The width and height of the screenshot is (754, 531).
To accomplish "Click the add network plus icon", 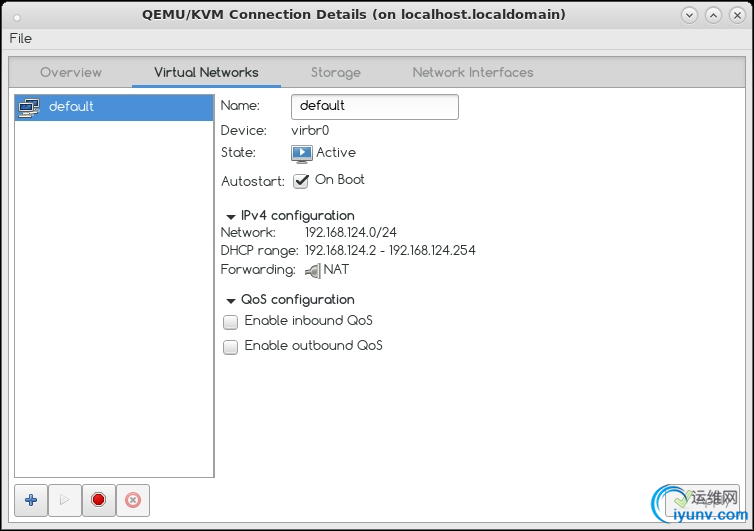I will coord(31,500).
